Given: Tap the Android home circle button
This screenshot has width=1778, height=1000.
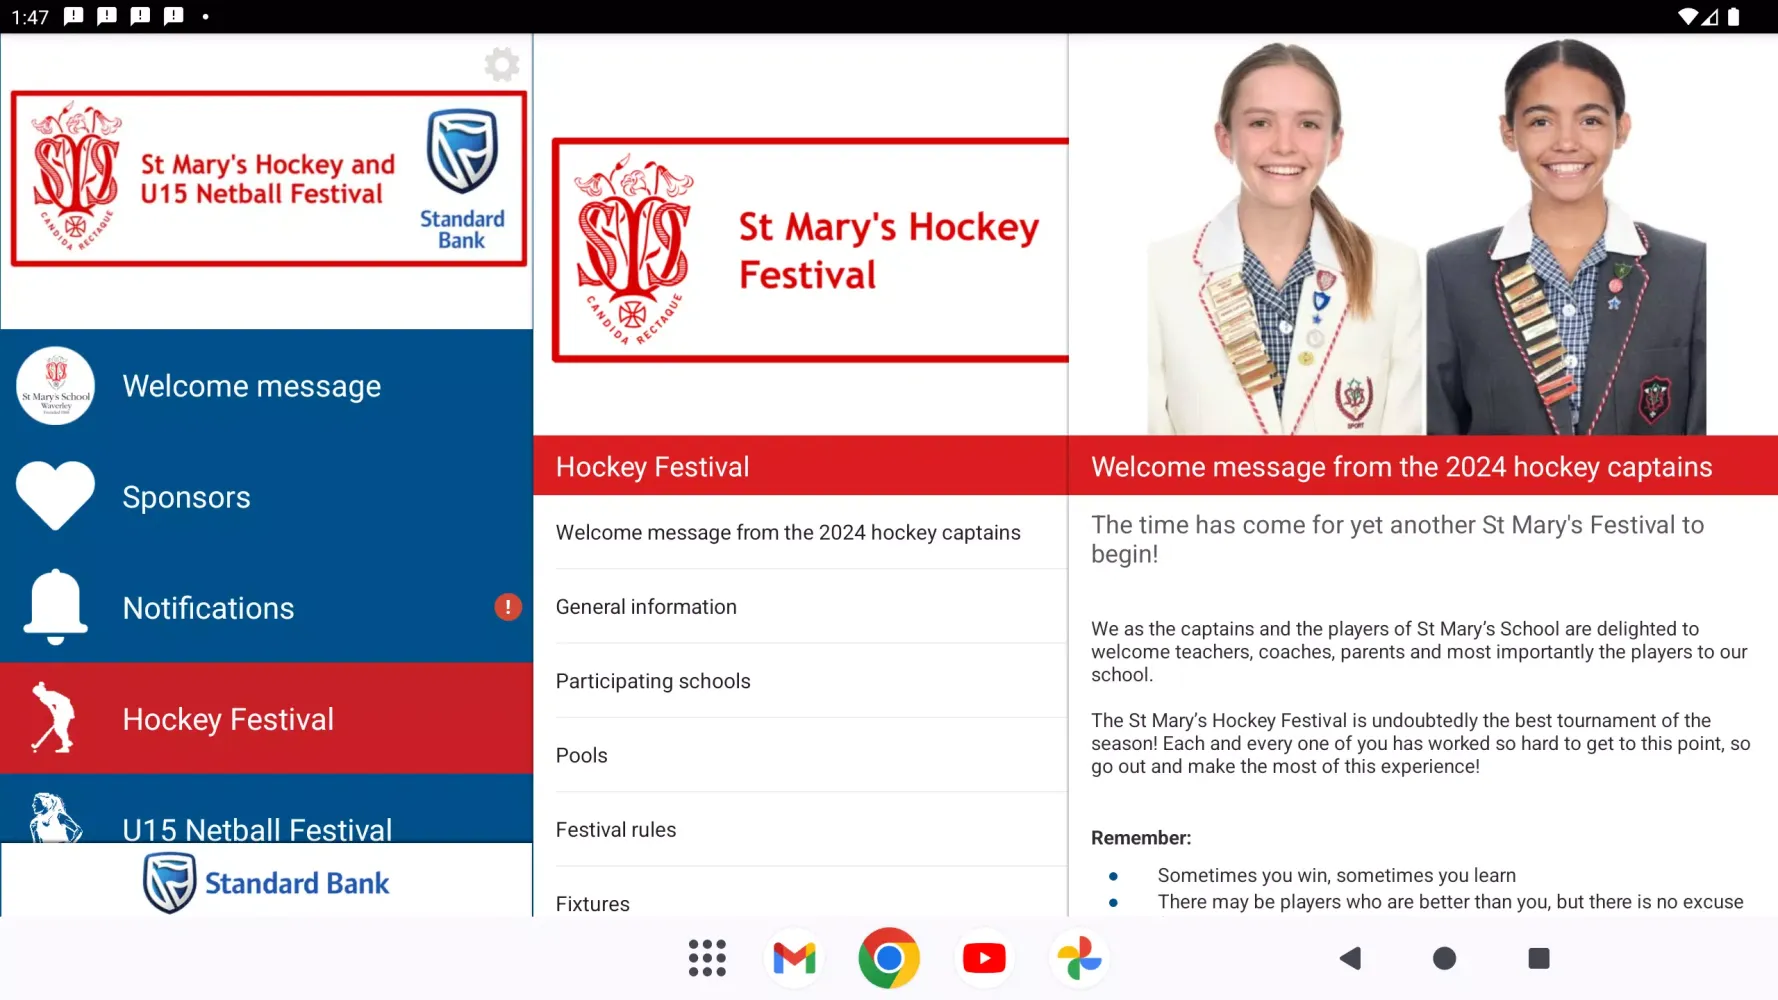Looking at the screenshot, I should pos(1444,958).
